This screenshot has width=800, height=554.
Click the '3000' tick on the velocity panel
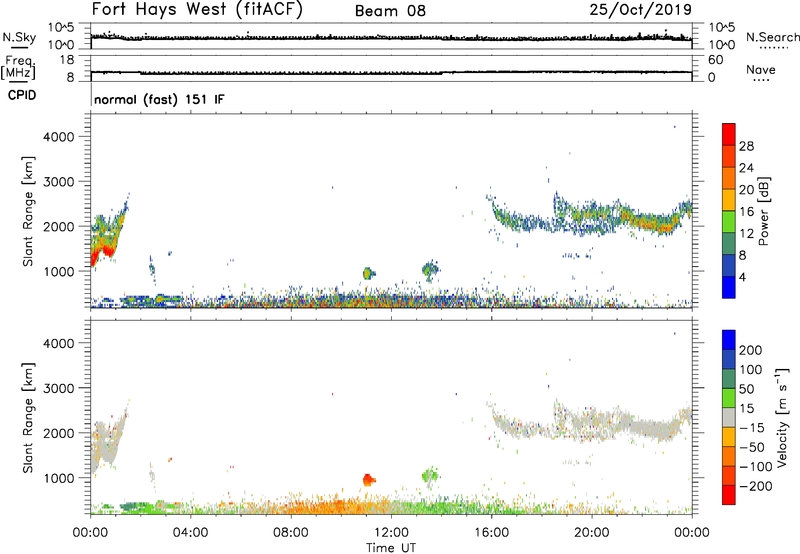point(59,388)
